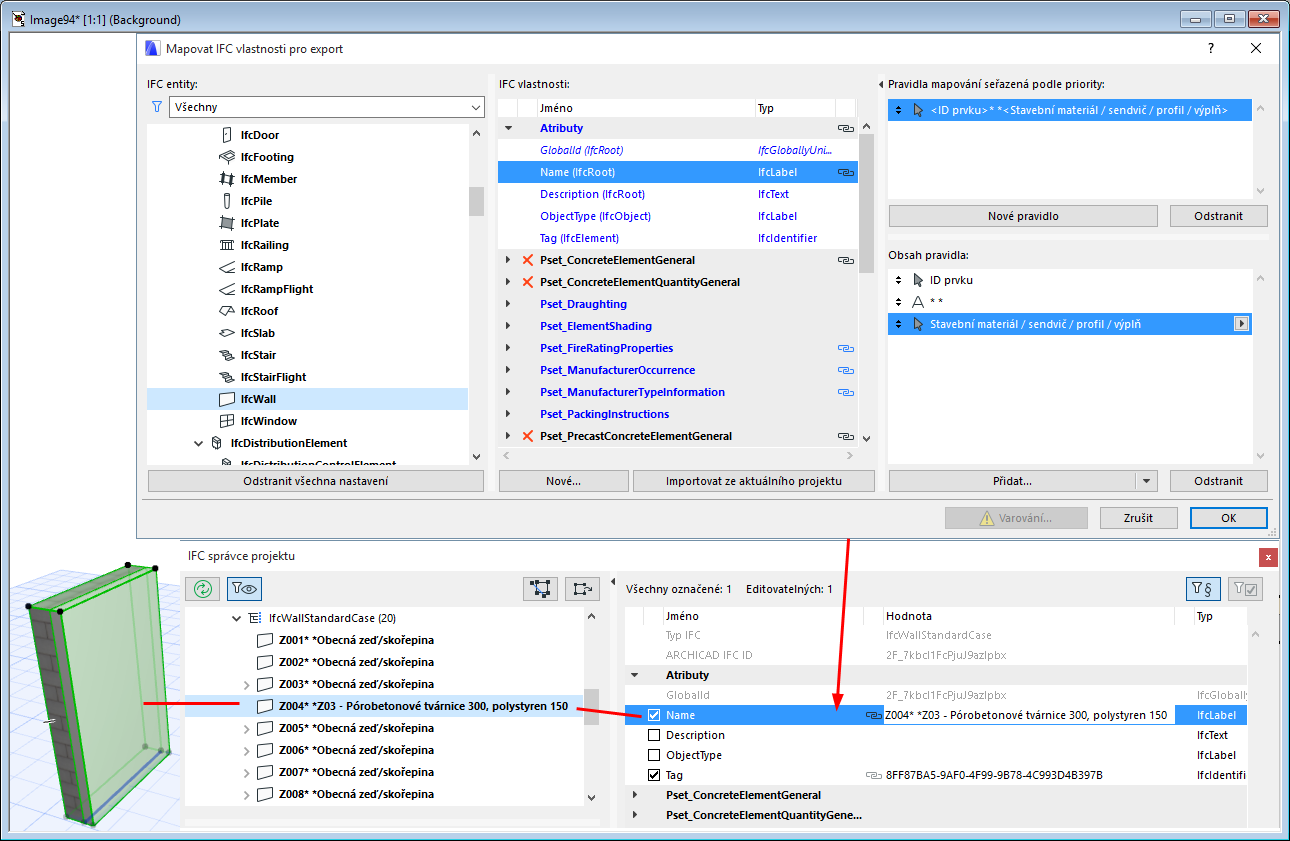Select the IfcWall entity
Image resolution: width=1290 pixels, height=841 pixels.
point(307,399)
